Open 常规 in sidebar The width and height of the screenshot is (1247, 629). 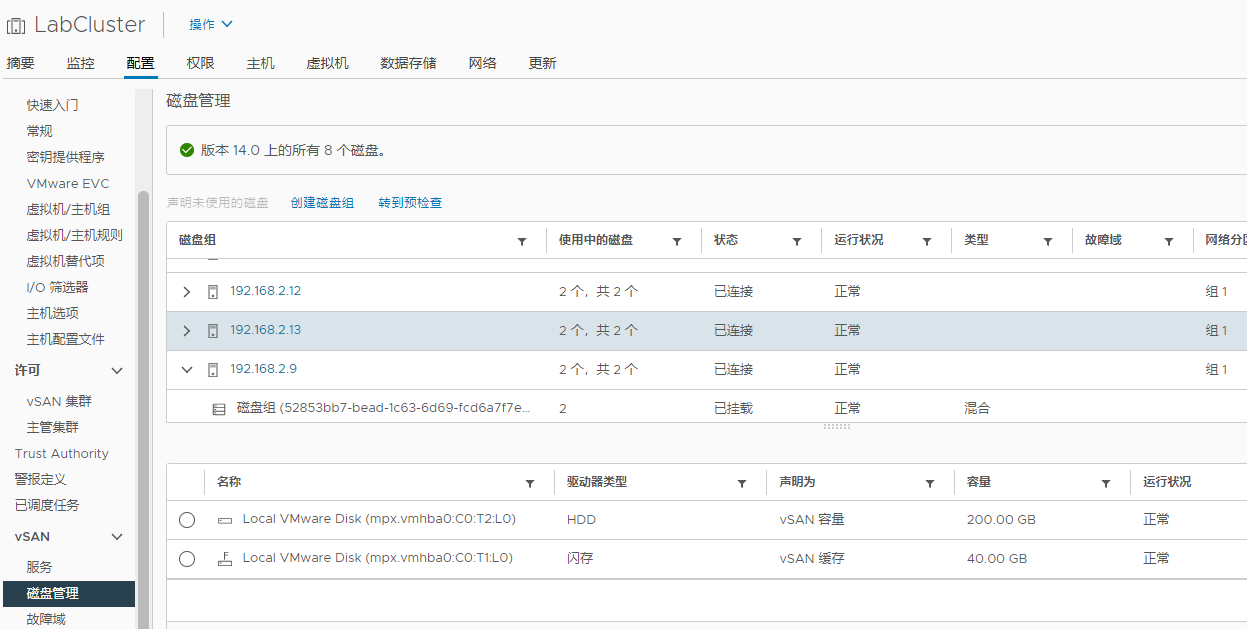pyautogui.click(x=40, y=131)
